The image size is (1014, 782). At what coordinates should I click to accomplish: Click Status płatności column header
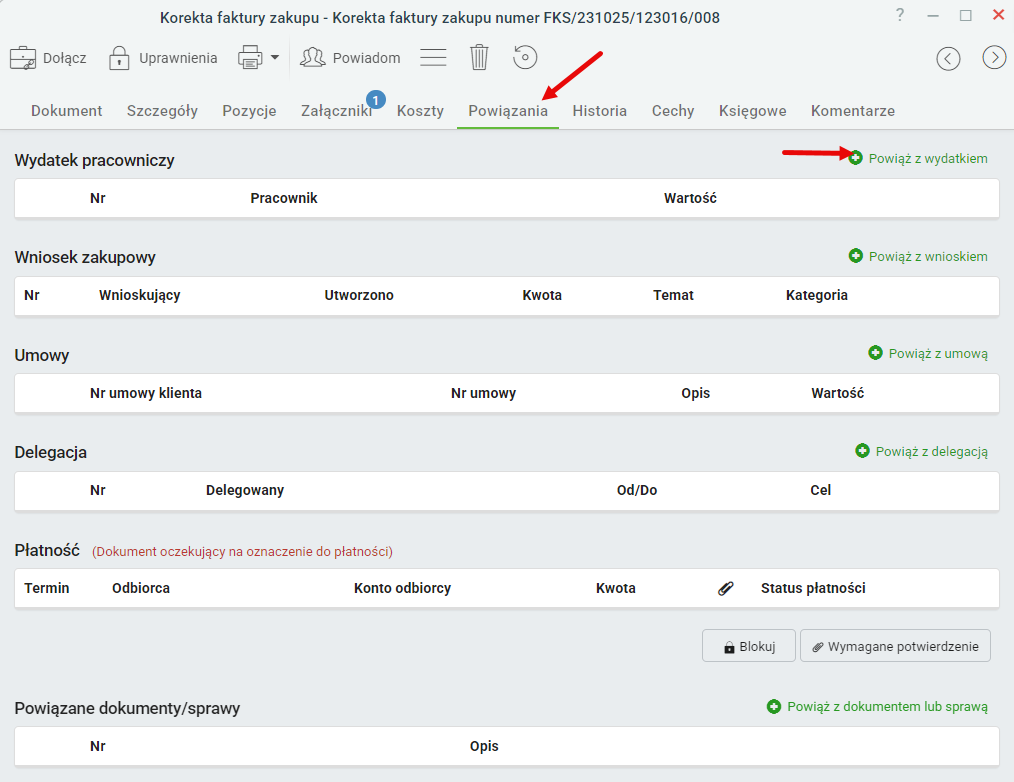point(813,588)
